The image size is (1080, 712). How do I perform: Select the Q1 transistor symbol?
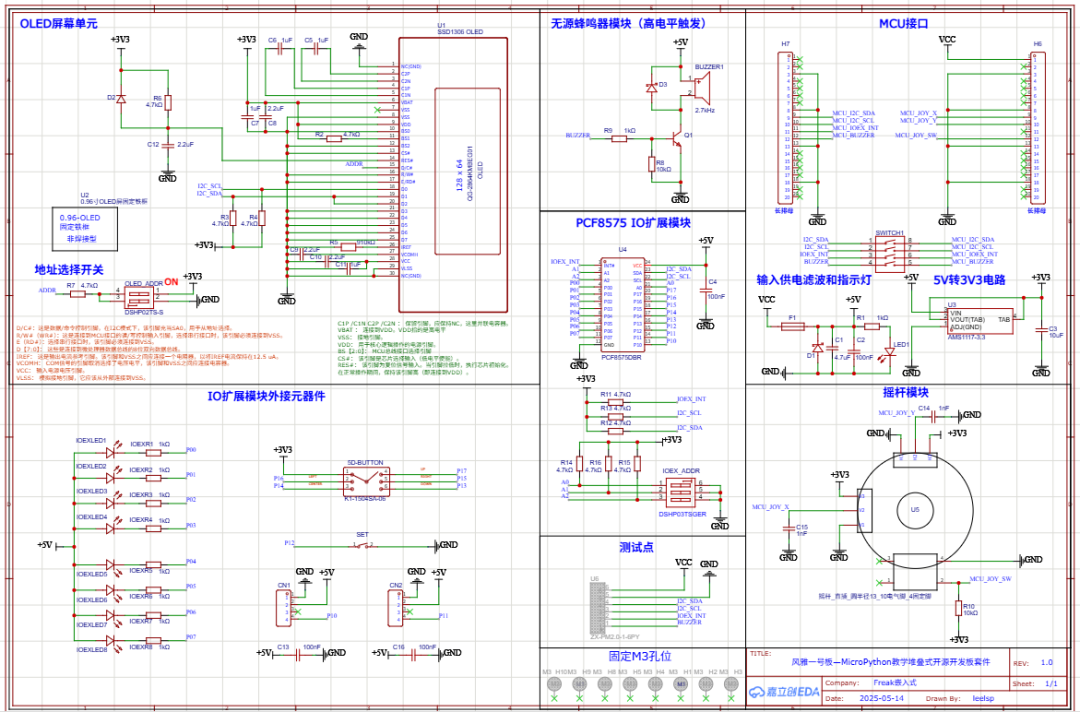pos(679,139)
